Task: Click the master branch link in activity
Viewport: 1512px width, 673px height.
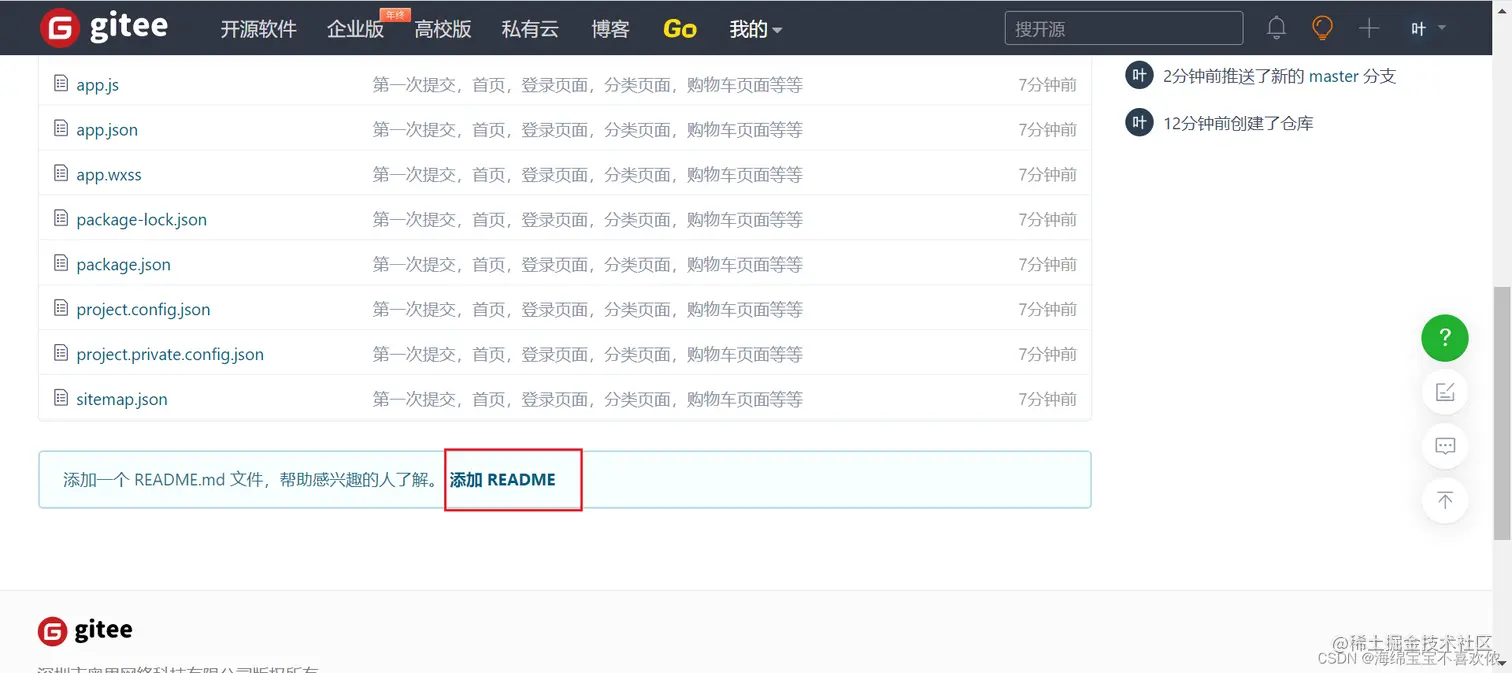Action: point(1334,76)
